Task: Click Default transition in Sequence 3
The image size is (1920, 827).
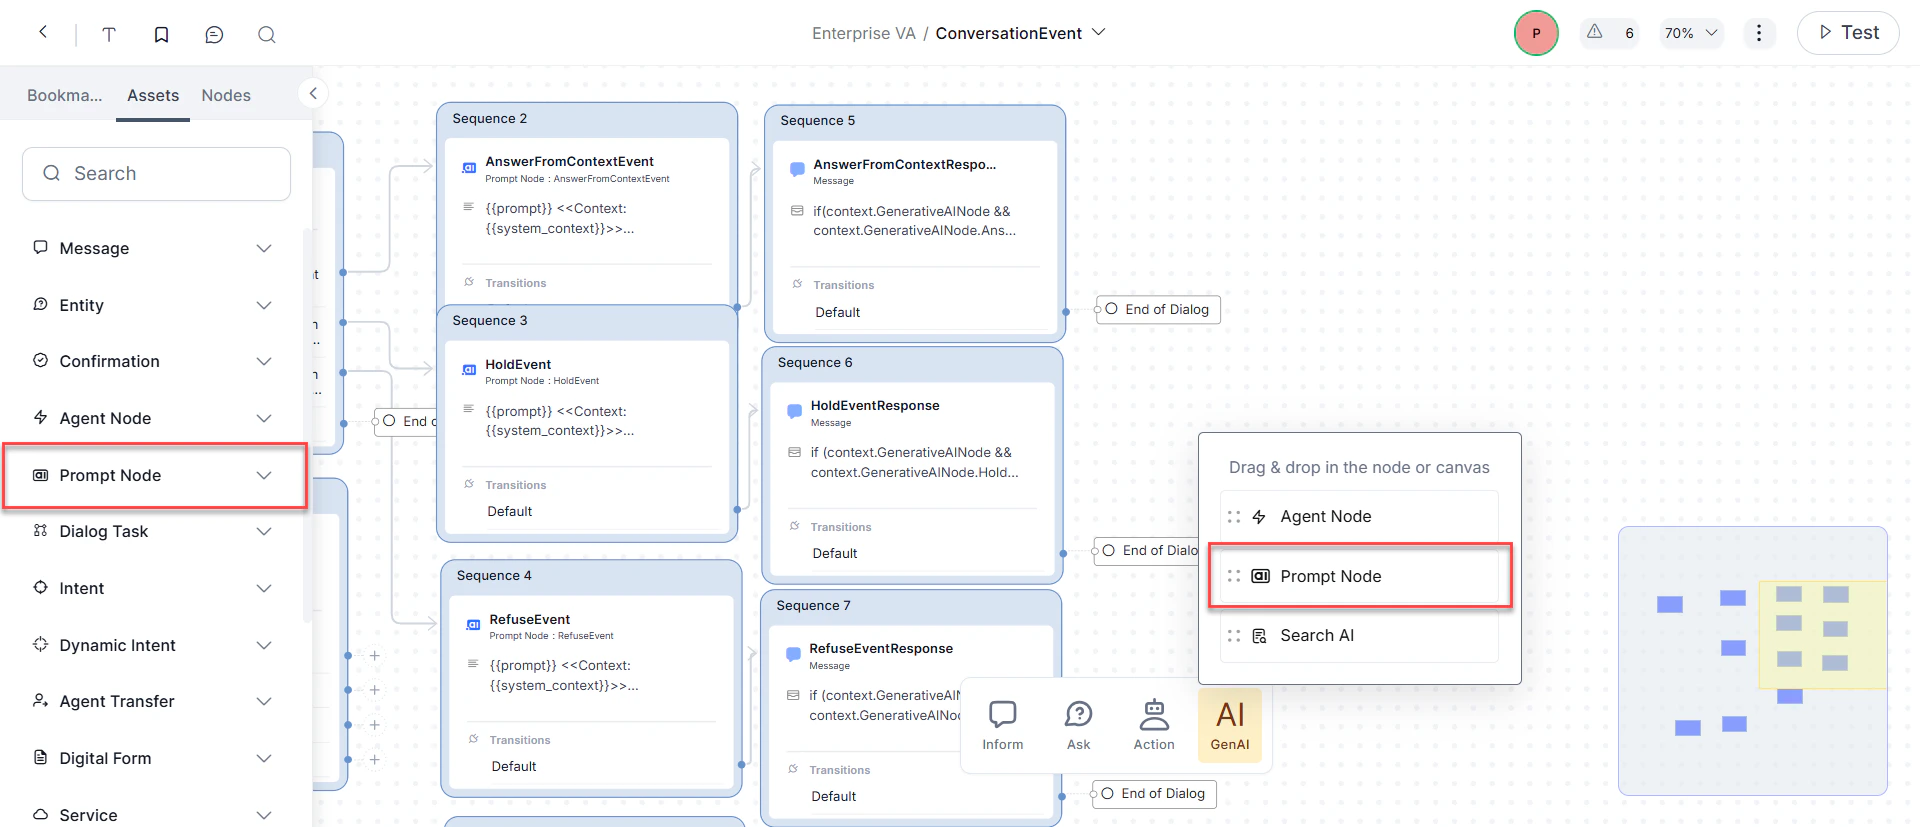Action: click(x=510, y=511)
